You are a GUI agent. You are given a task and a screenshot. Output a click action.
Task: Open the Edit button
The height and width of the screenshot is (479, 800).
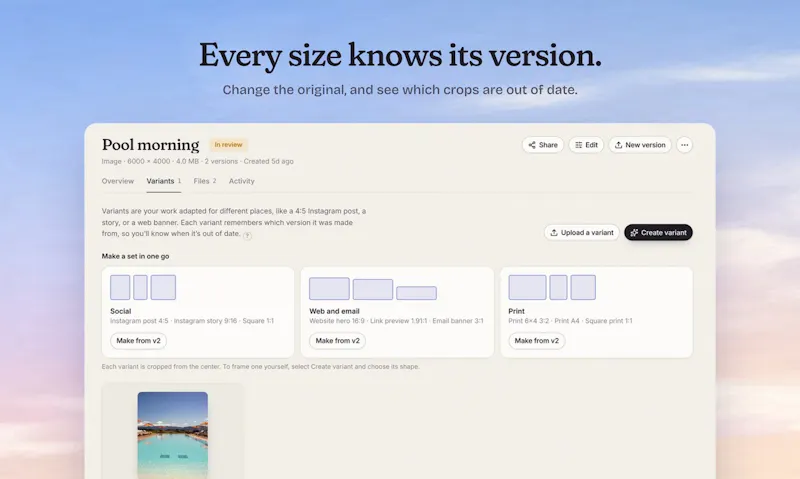[x=586, y=145]
